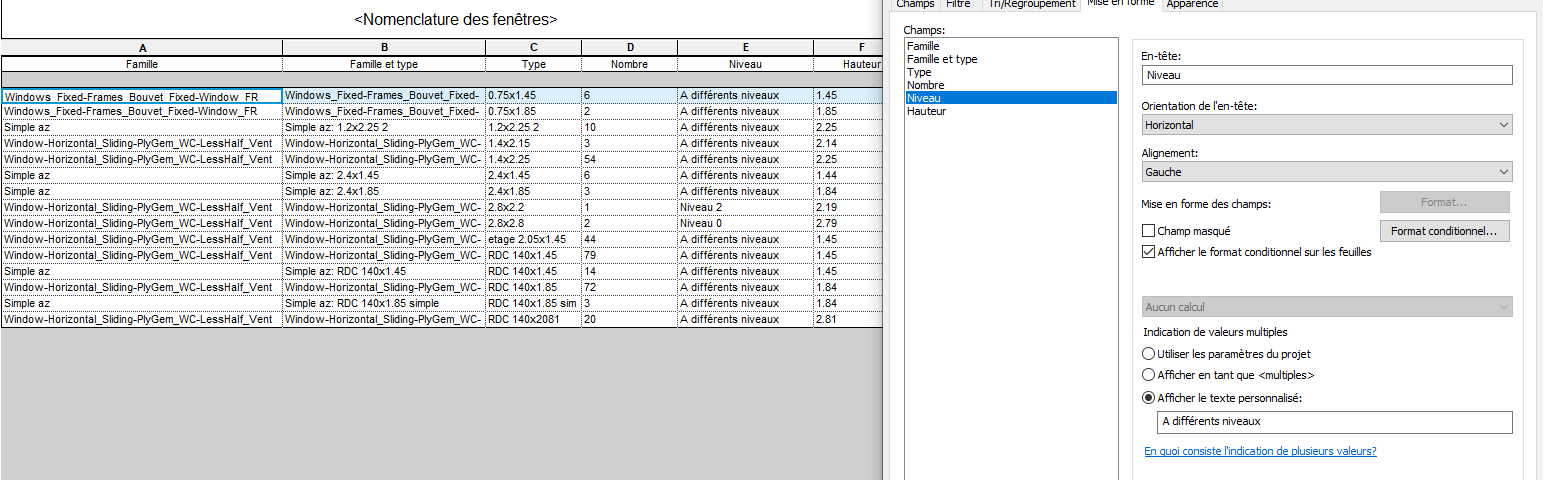Screen dimensions: 1543x480
Task: Expand the Aucun calcul dropdown
Action: click(1326, 307)
